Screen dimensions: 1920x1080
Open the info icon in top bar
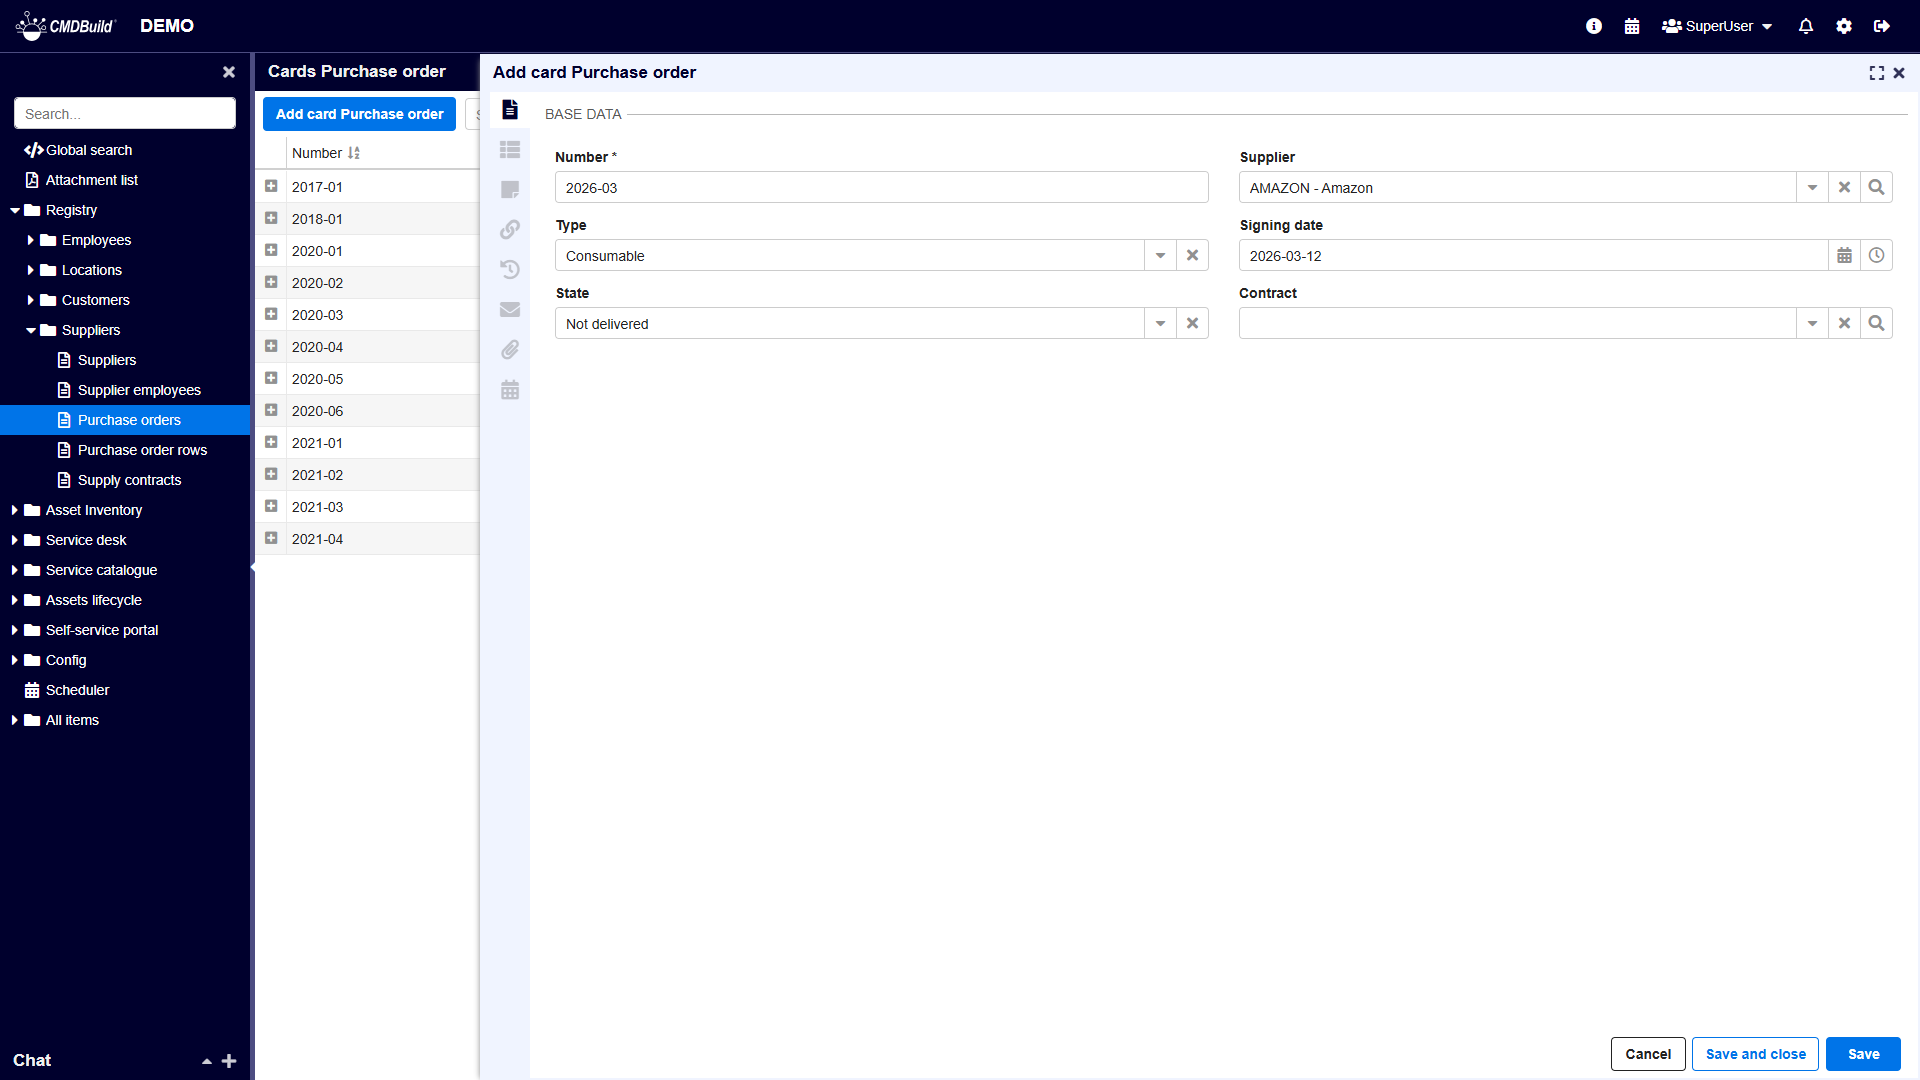pyautogui.click(x=1594, y=27)
